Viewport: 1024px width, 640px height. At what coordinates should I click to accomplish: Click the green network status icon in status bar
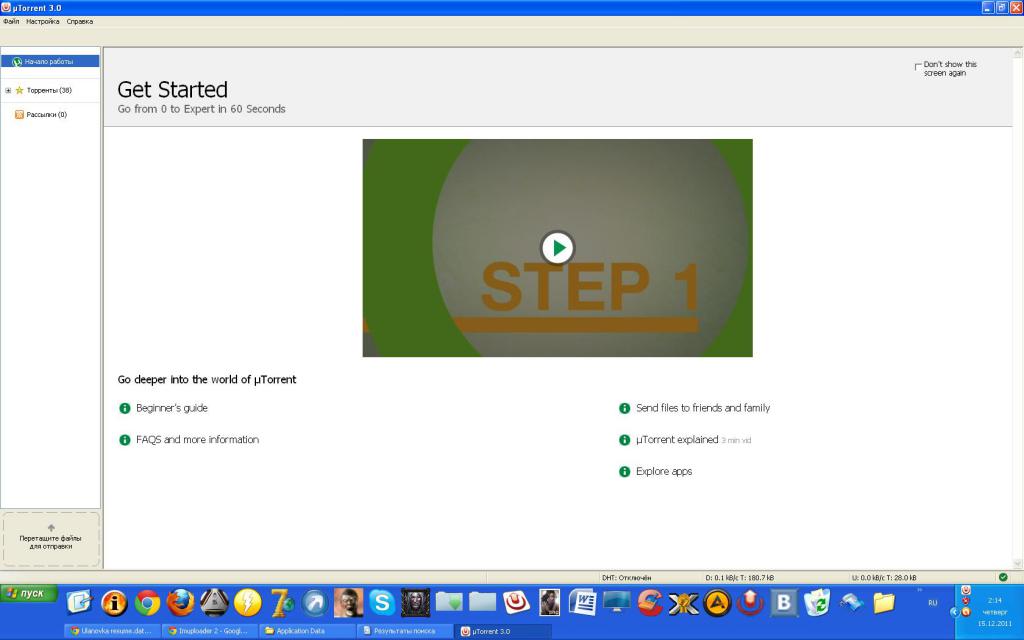click(1002, 577)
